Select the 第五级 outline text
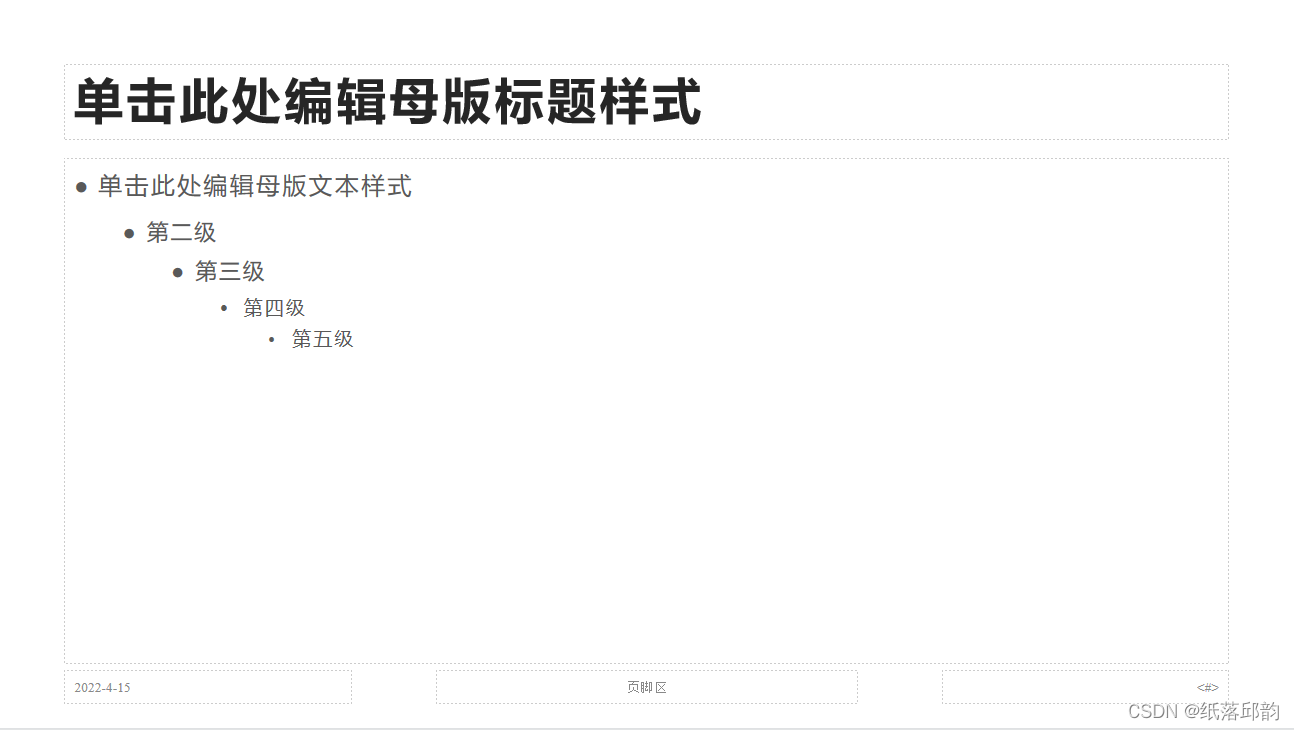Screen dimensions: 1294x730 (x=323, y=339)
